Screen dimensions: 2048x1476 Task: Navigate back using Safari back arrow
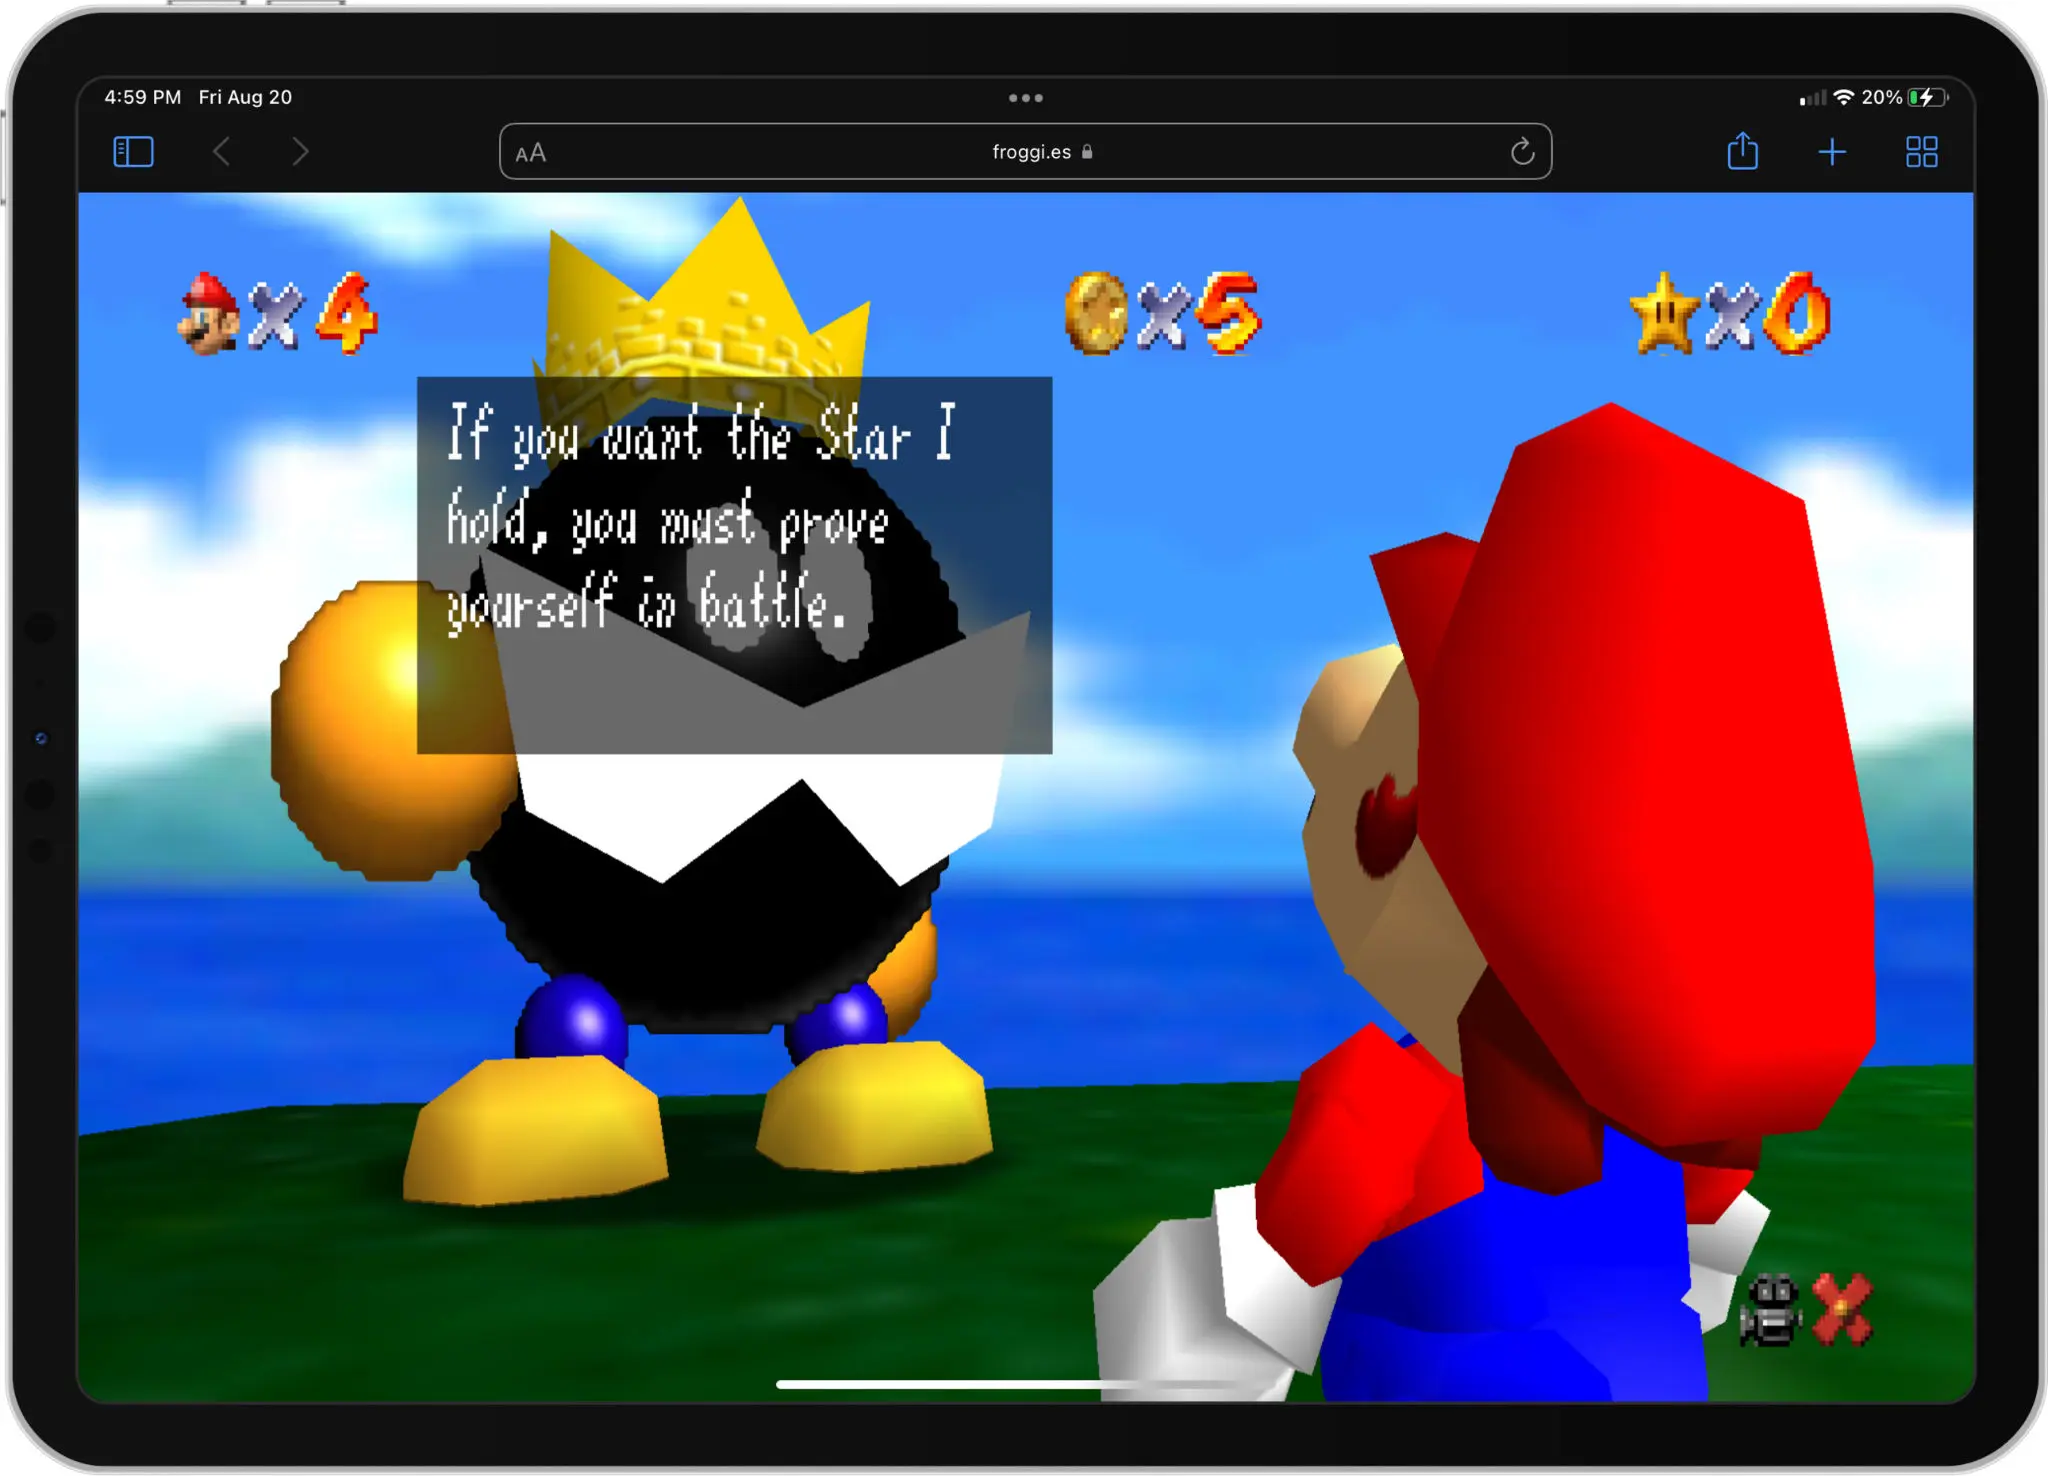[x=223, y=151]
